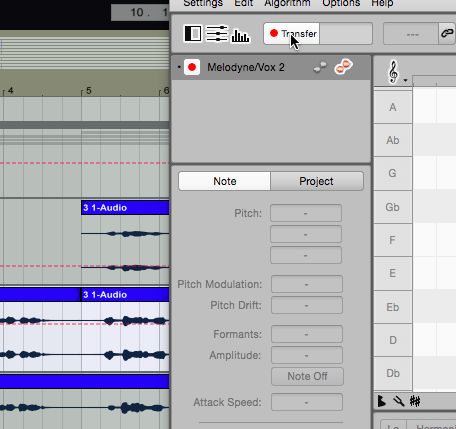Click the Pitch Drift field
The image size is (456, 429).
coord(307,305)
